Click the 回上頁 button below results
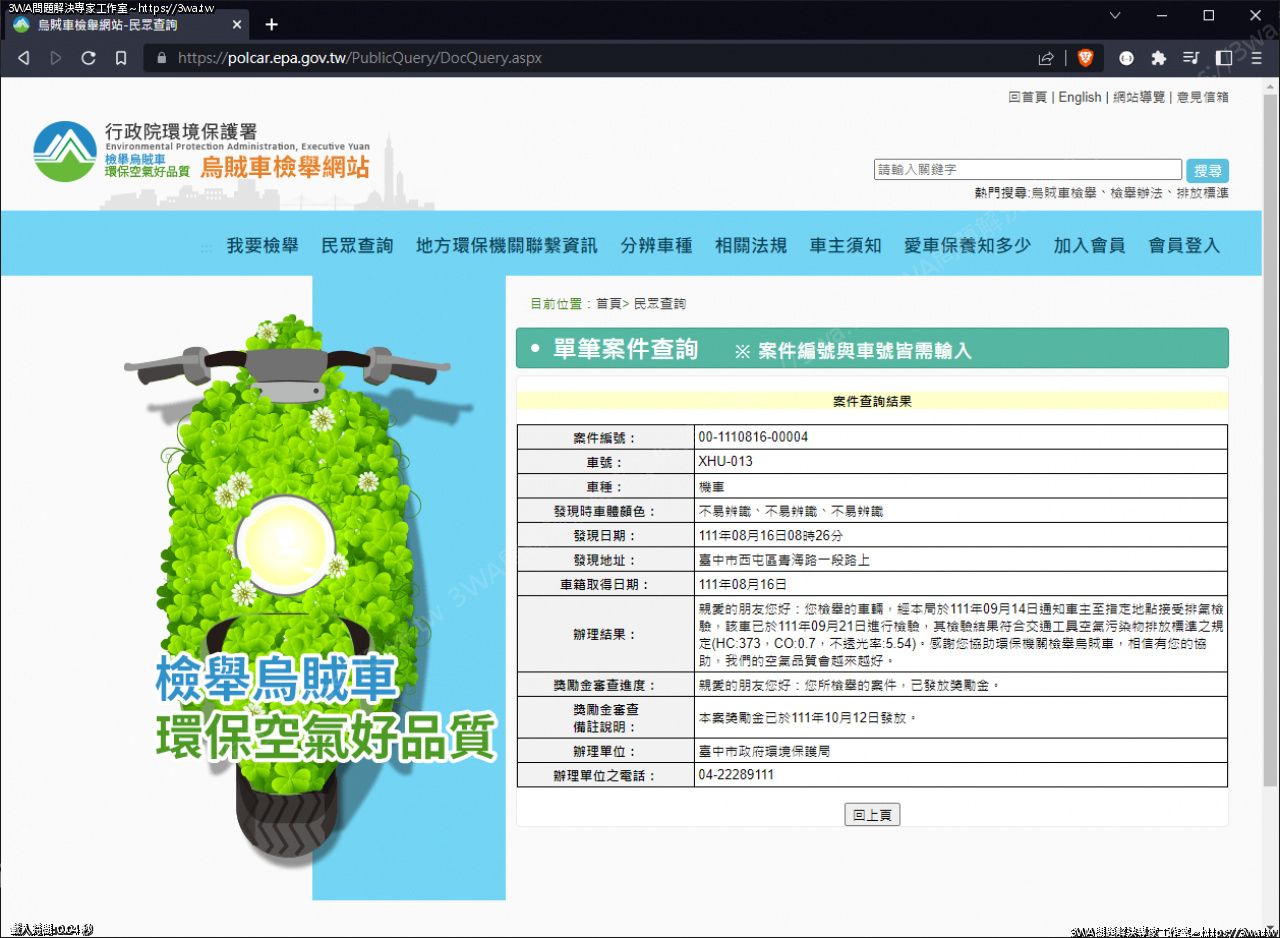The width and height of the screenshot is (1280, 938). (872, 814)
